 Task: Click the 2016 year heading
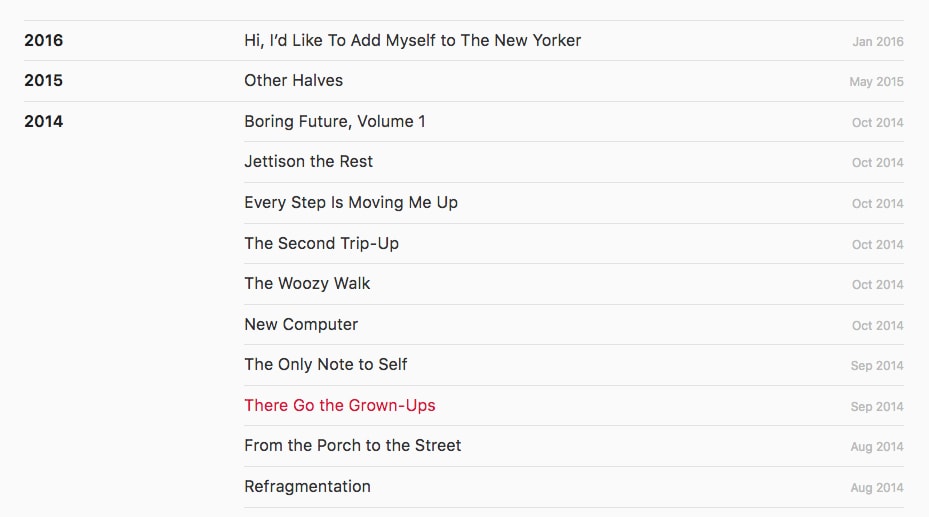43,41
